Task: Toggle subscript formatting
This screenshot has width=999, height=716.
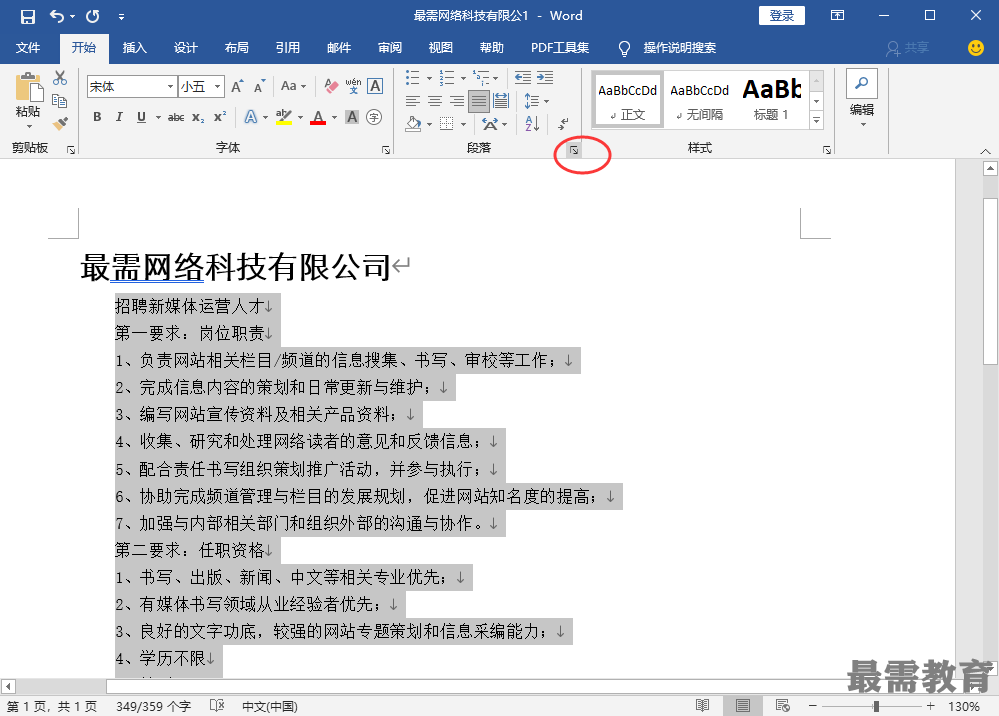Action: (x=198, y=117)
